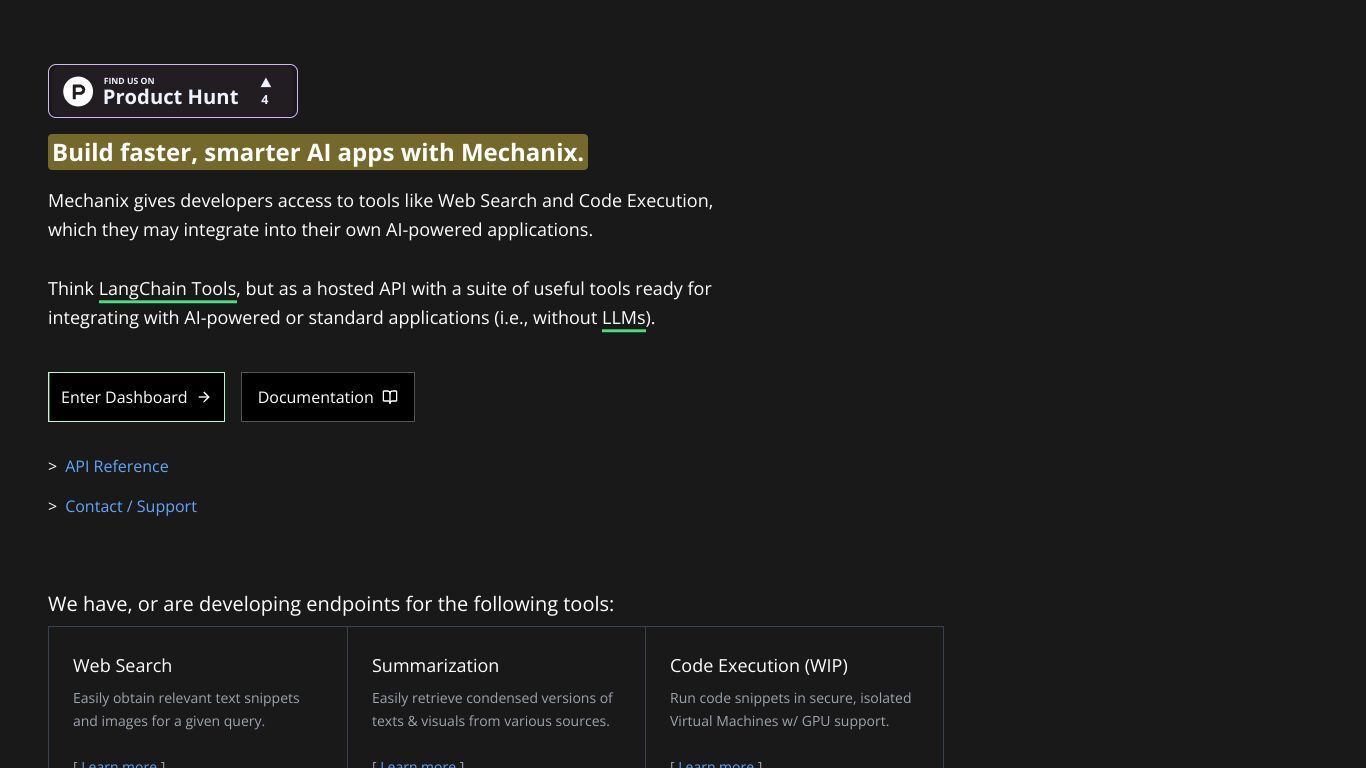
Task: Click paragraph starting 'Mechanix gives developers access'
Action: click(x=381, y=215)
